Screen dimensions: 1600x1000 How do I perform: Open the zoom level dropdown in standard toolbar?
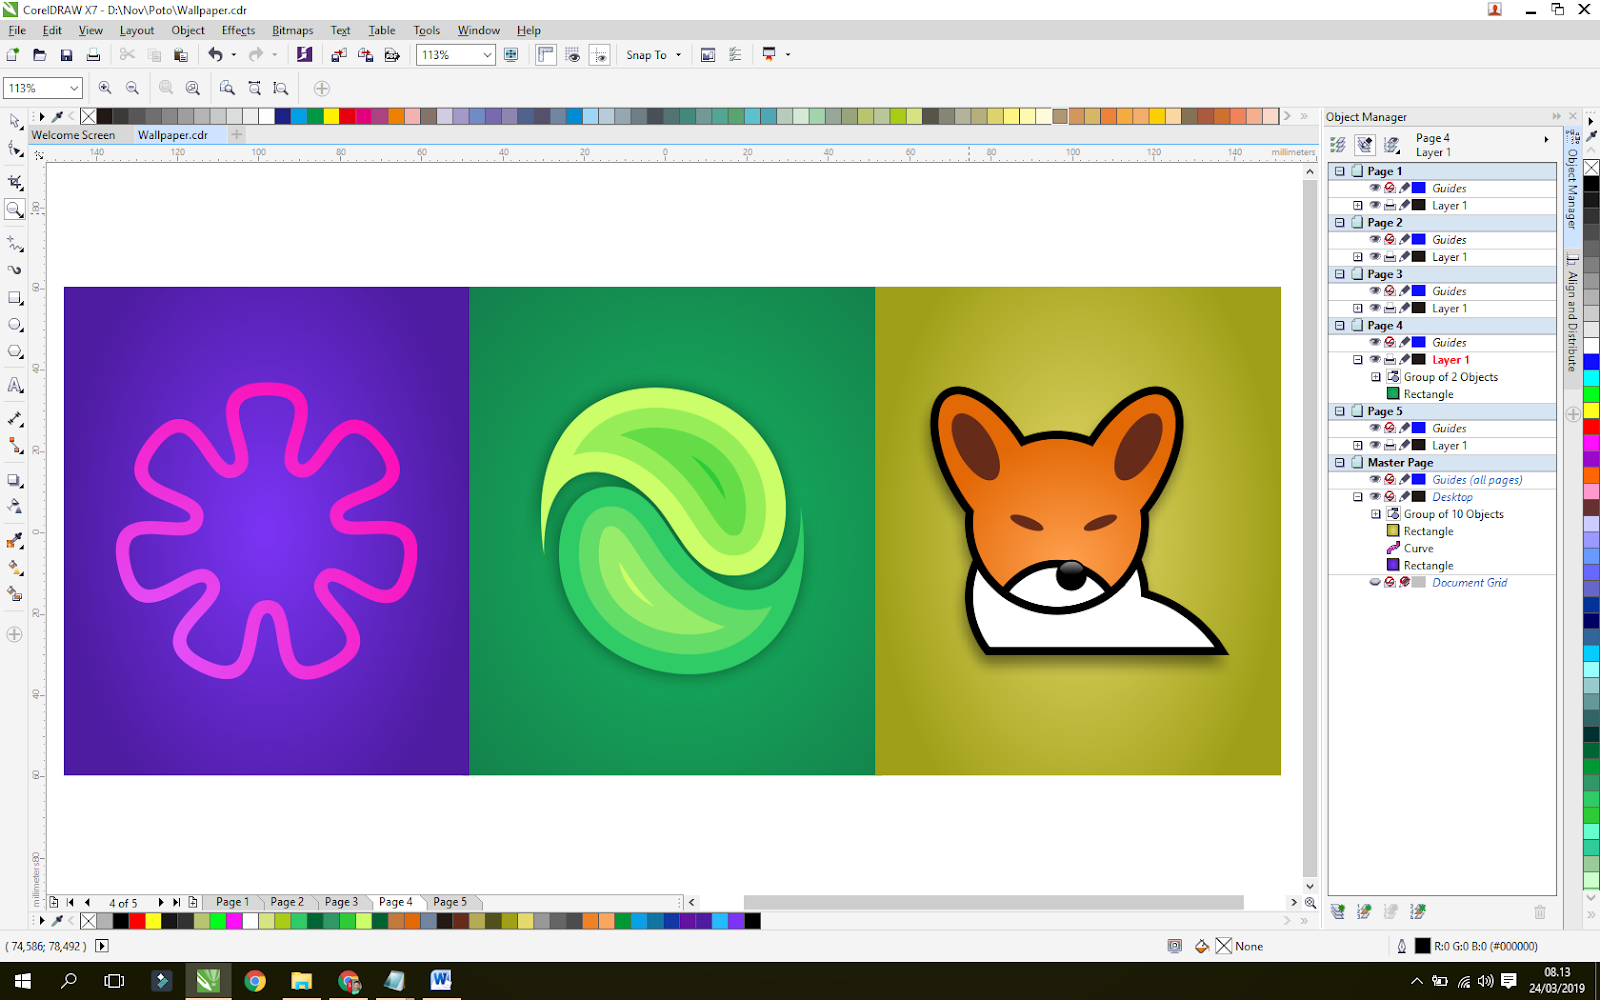point(487,55)
